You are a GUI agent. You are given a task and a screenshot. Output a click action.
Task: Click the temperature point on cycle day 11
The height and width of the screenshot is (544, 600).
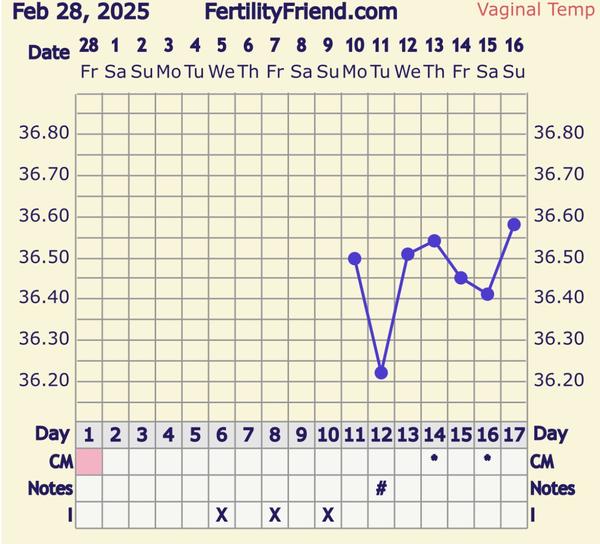354,258
